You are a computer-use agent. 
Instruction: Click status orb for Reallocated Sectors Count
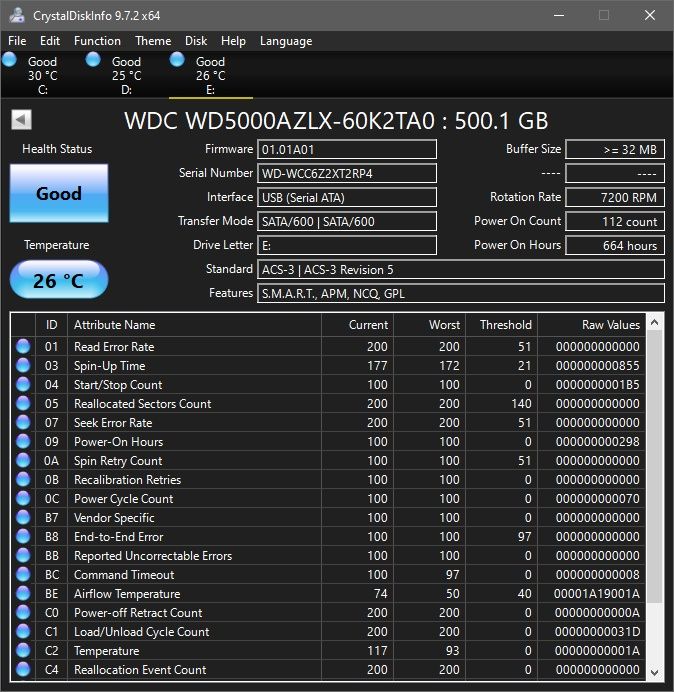pyautogui.click(x=23, y=404)
